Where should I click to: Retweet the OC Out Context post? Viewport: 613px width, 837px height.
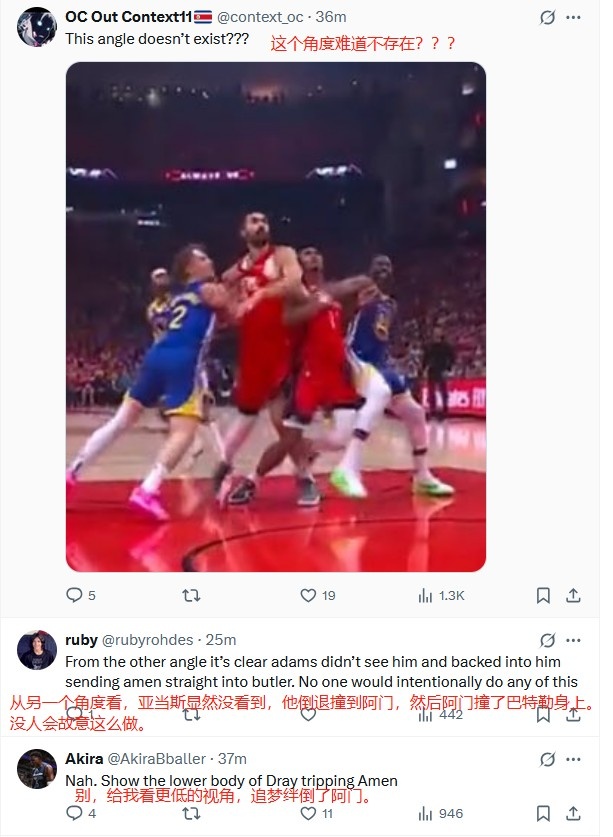coord(191,595)
